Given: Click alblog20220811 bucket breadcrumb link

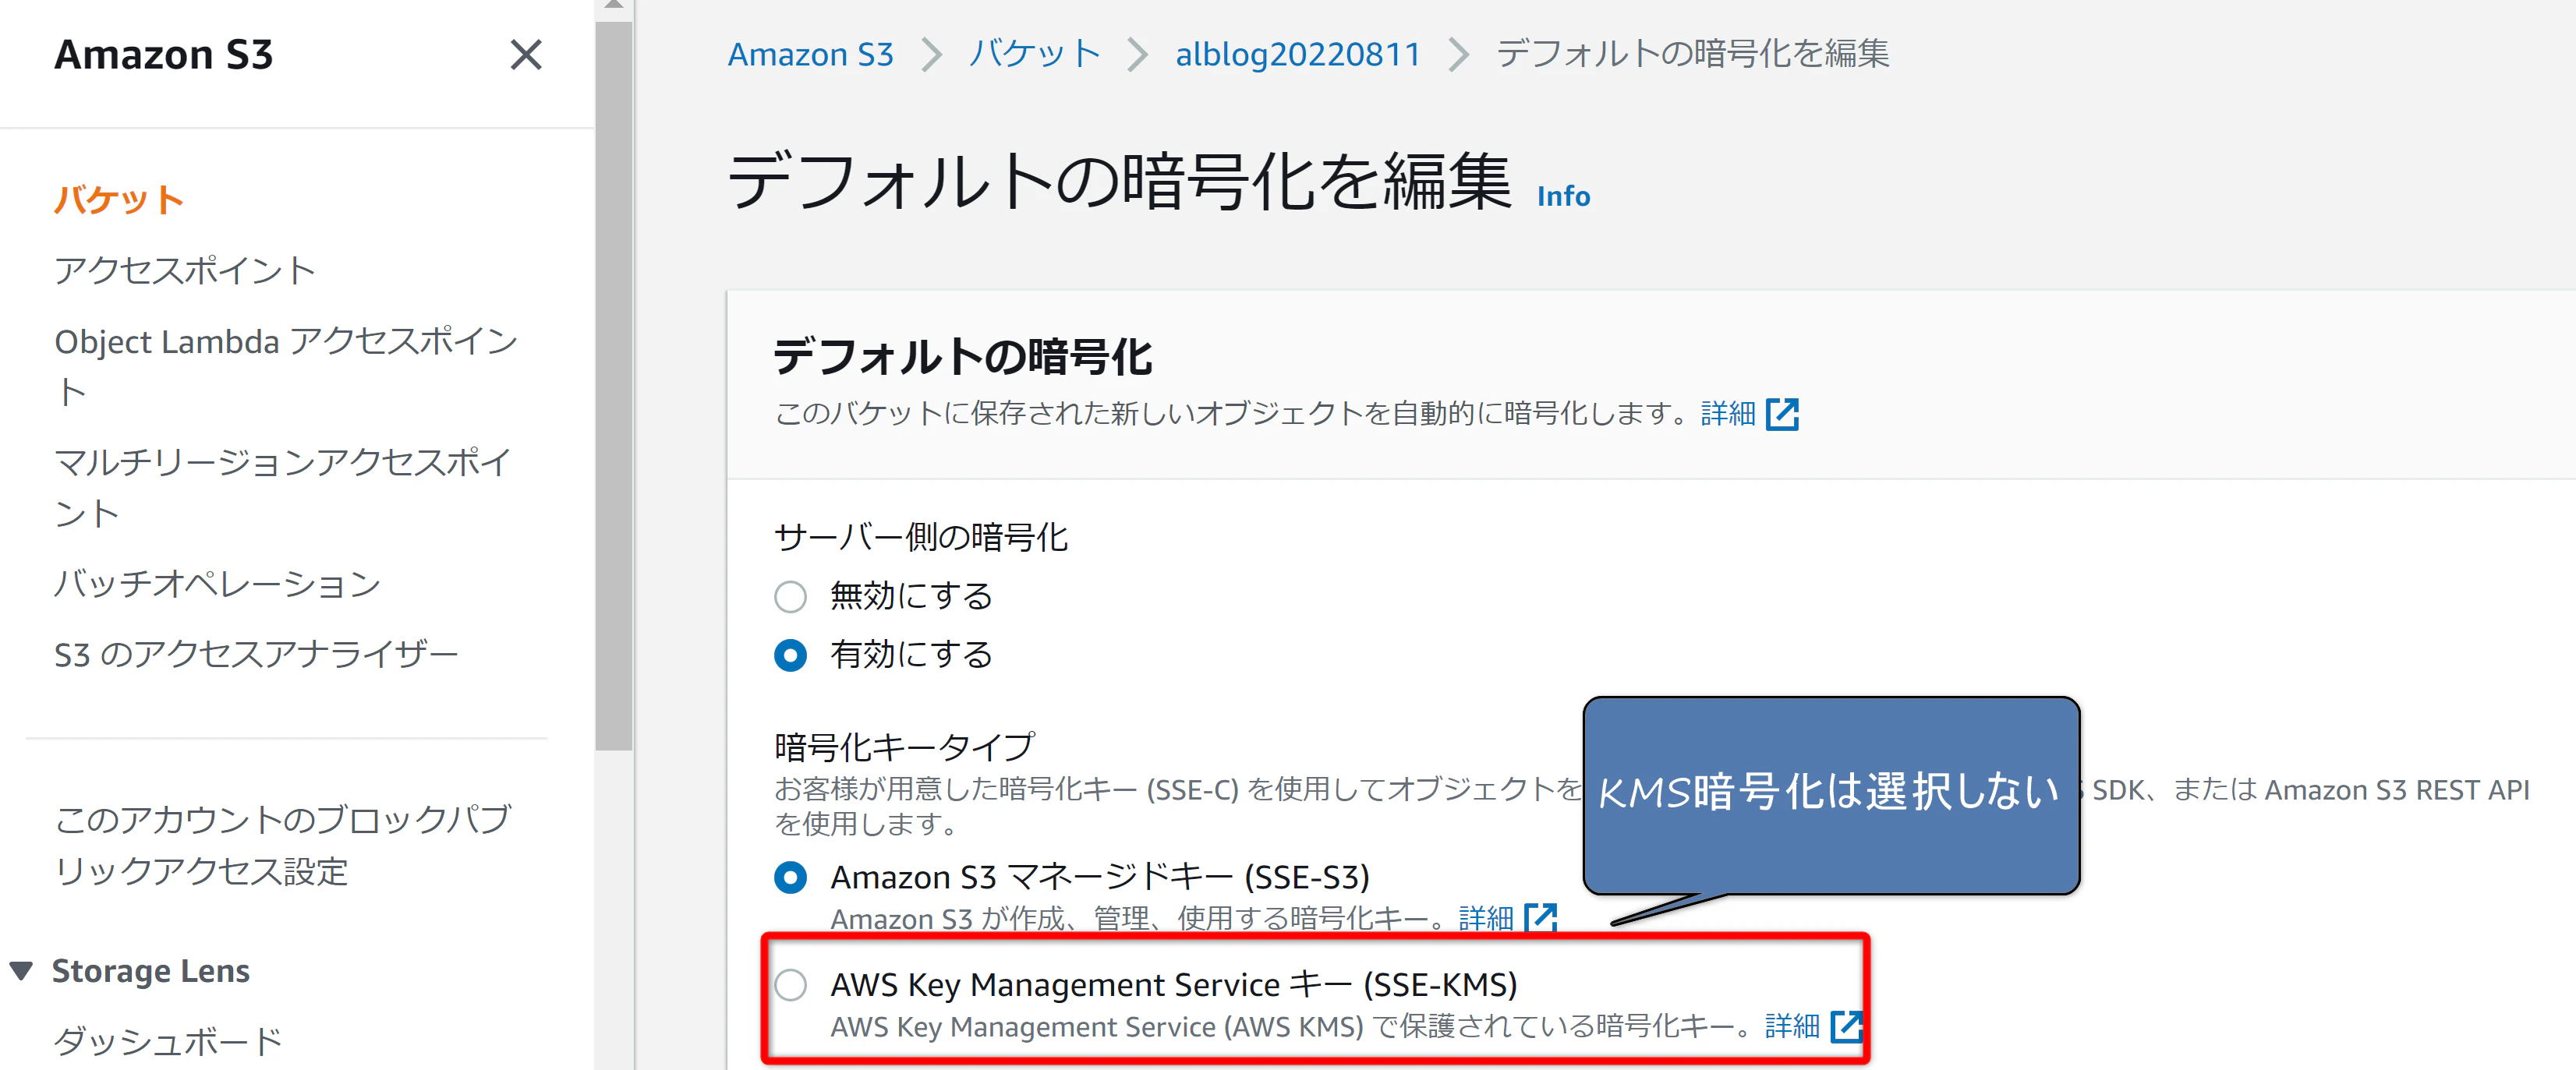Looking at the screenshot, I should tap(1297, 54).
